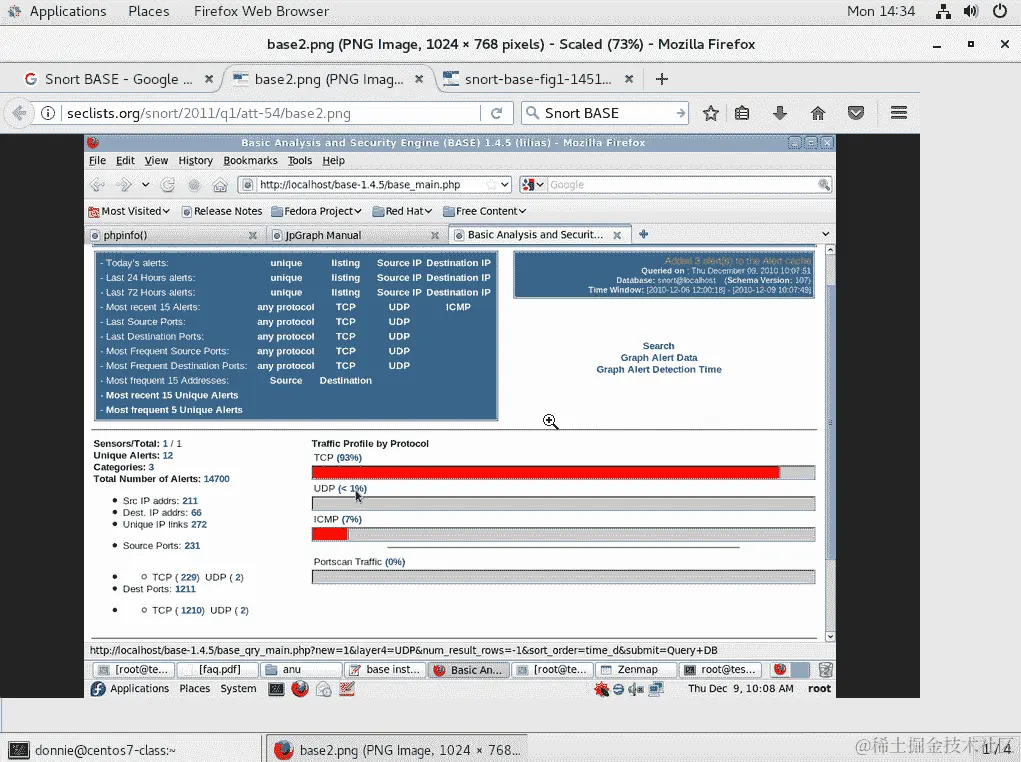Click Most recent 15 Unique Alerts link
This screenshot has height=762, width=1021.
172,395
